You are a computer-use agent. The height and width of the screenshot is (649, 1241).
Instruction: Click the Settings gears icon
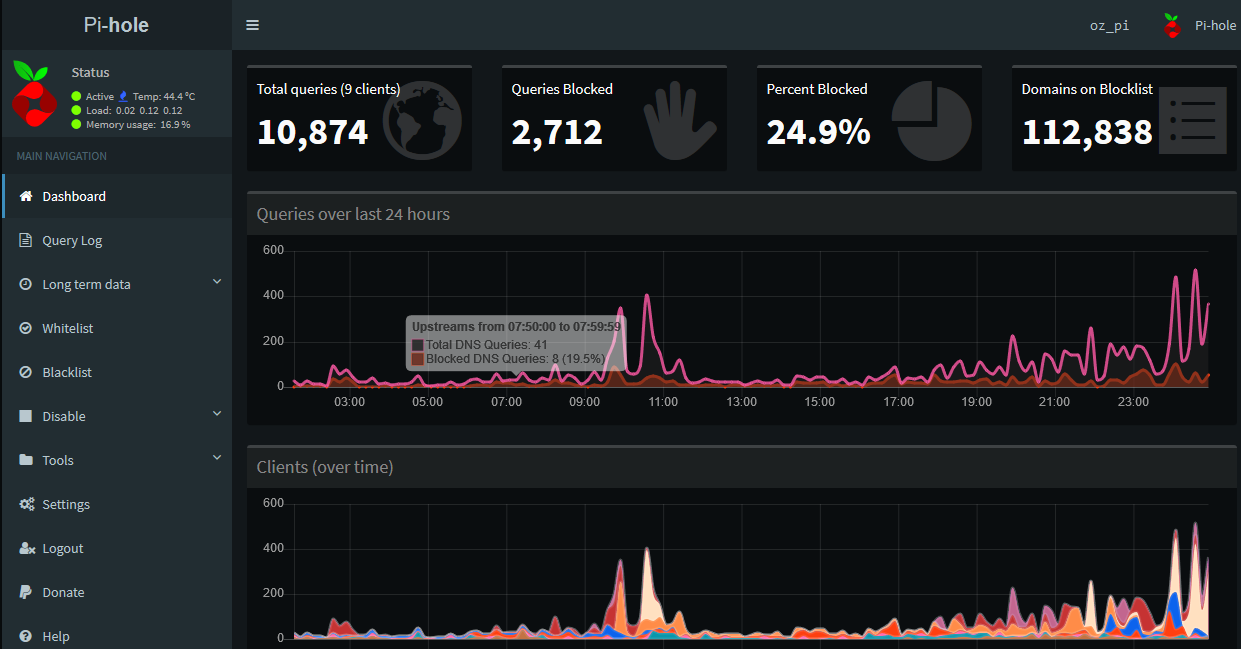[26, 504]
